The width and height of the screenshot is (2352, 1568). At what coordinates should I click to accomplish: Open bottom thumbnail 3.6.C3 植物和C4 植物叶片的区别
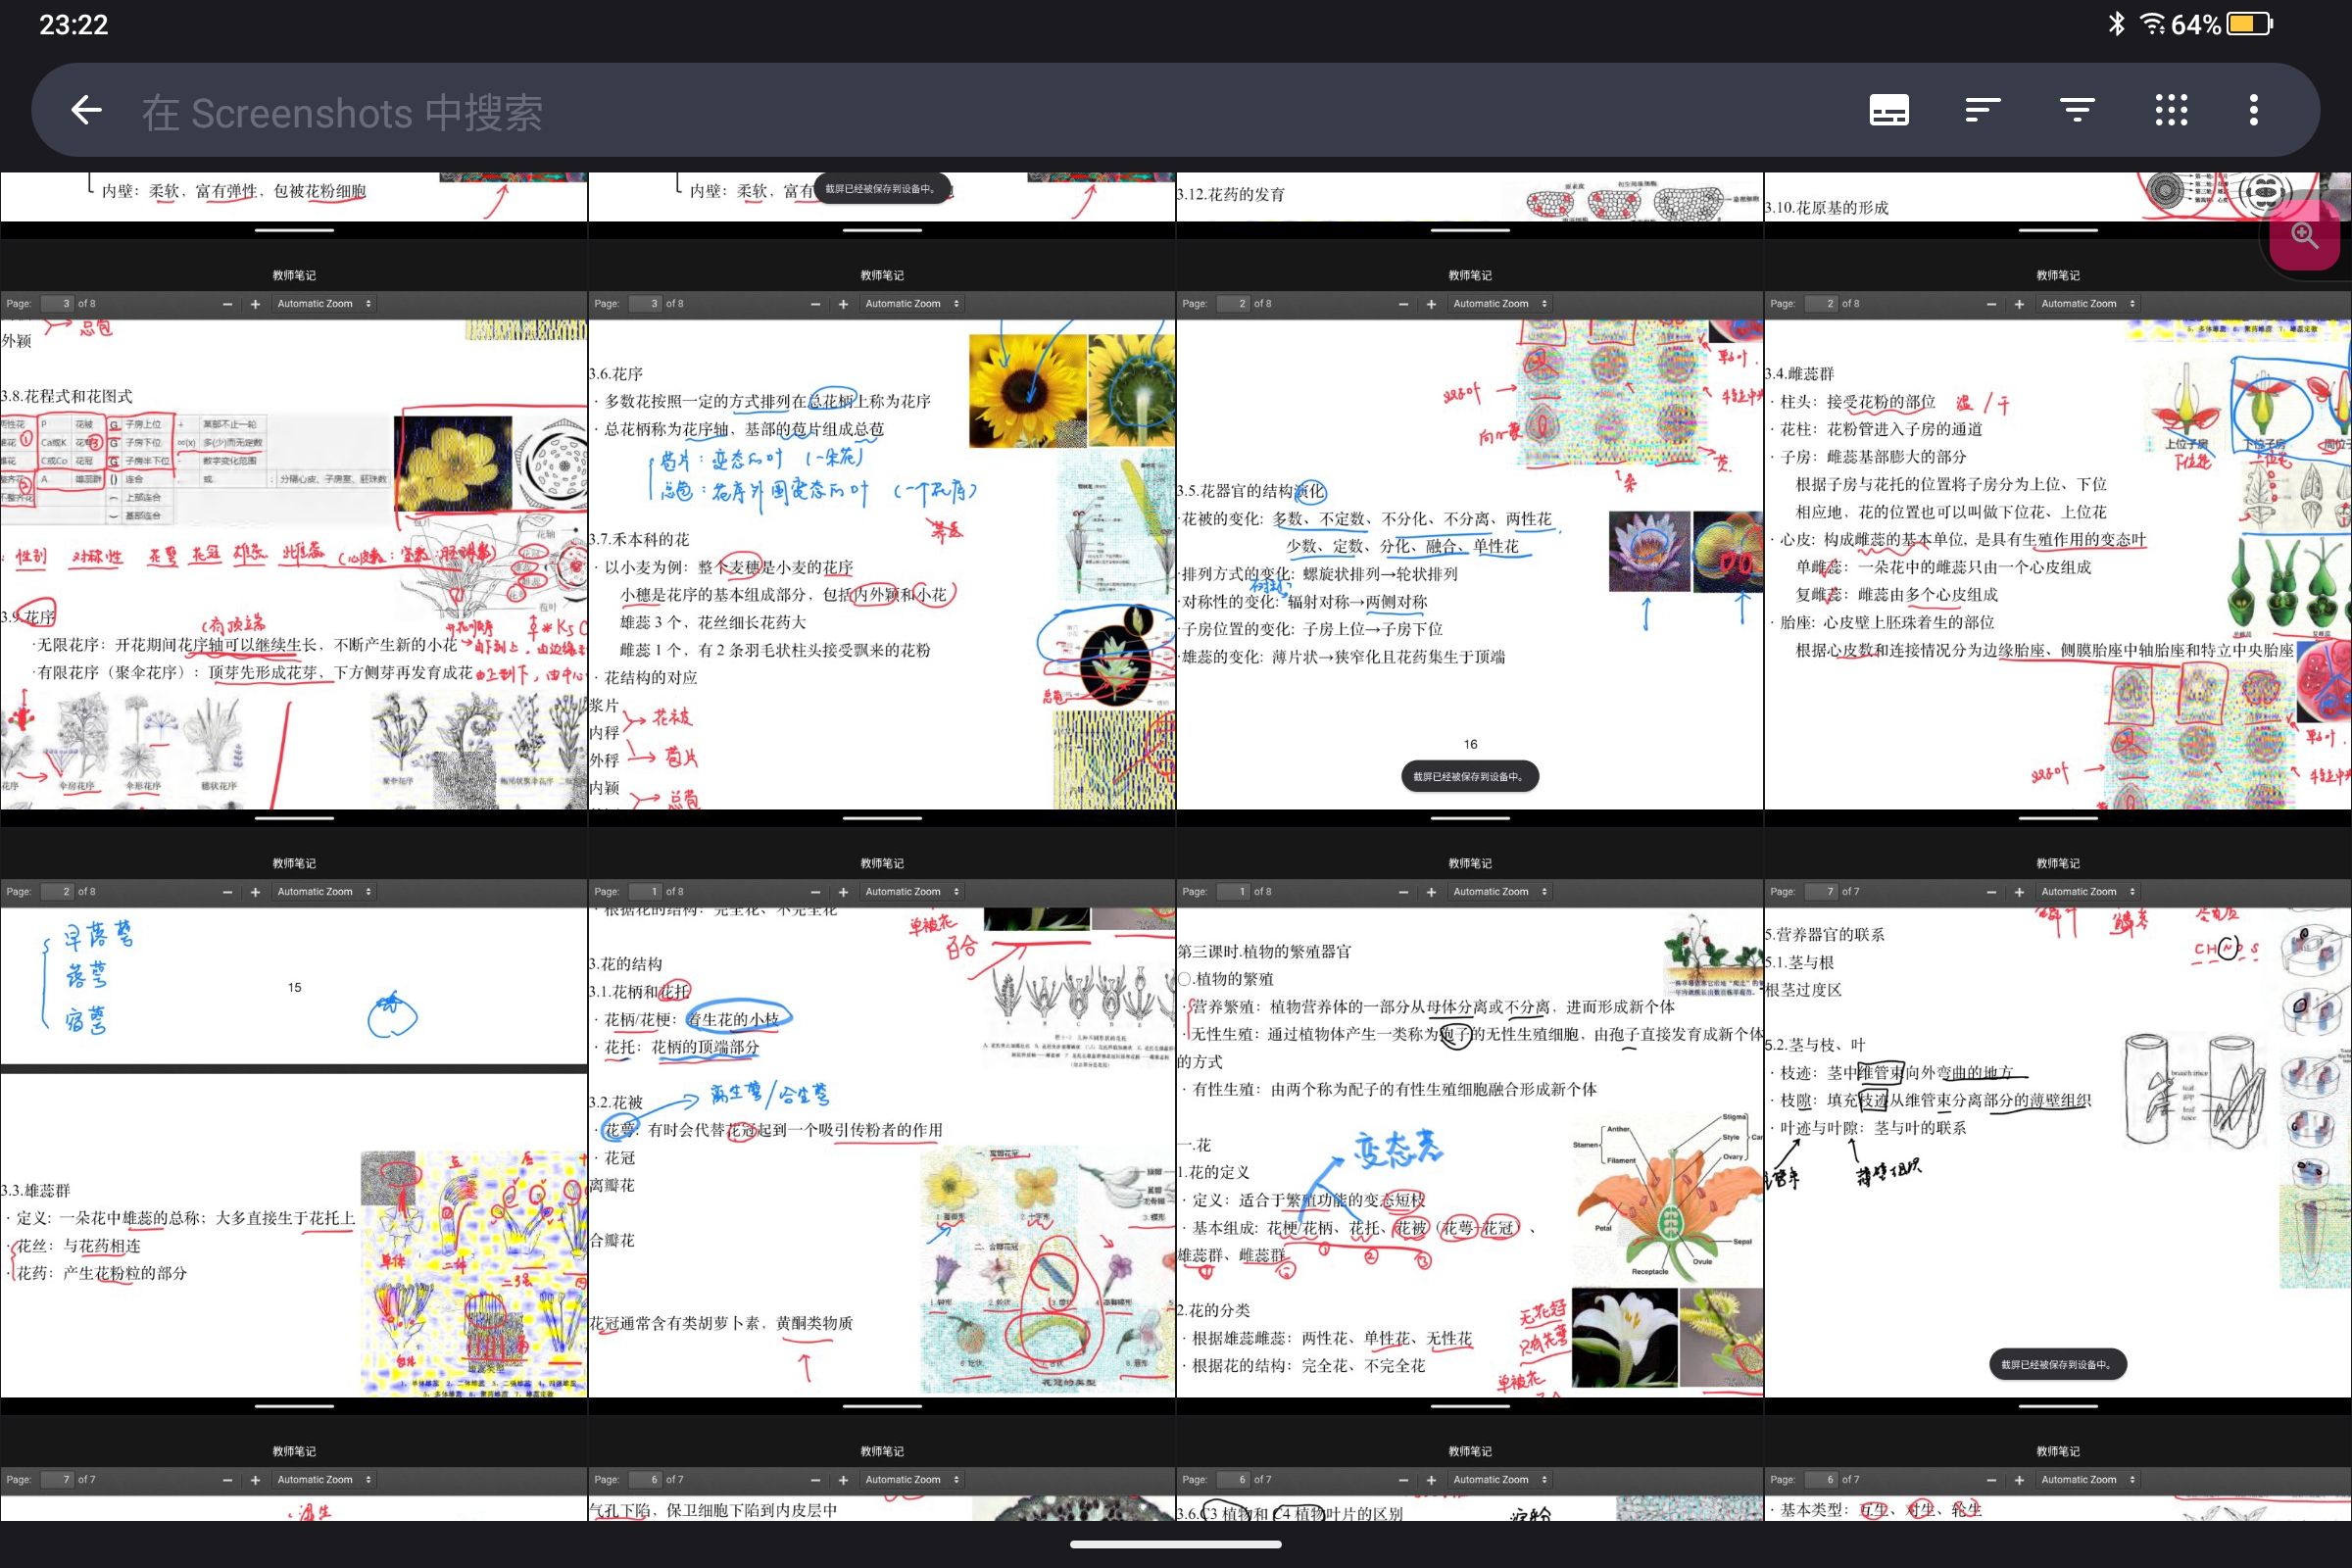coord(1470,1469)
